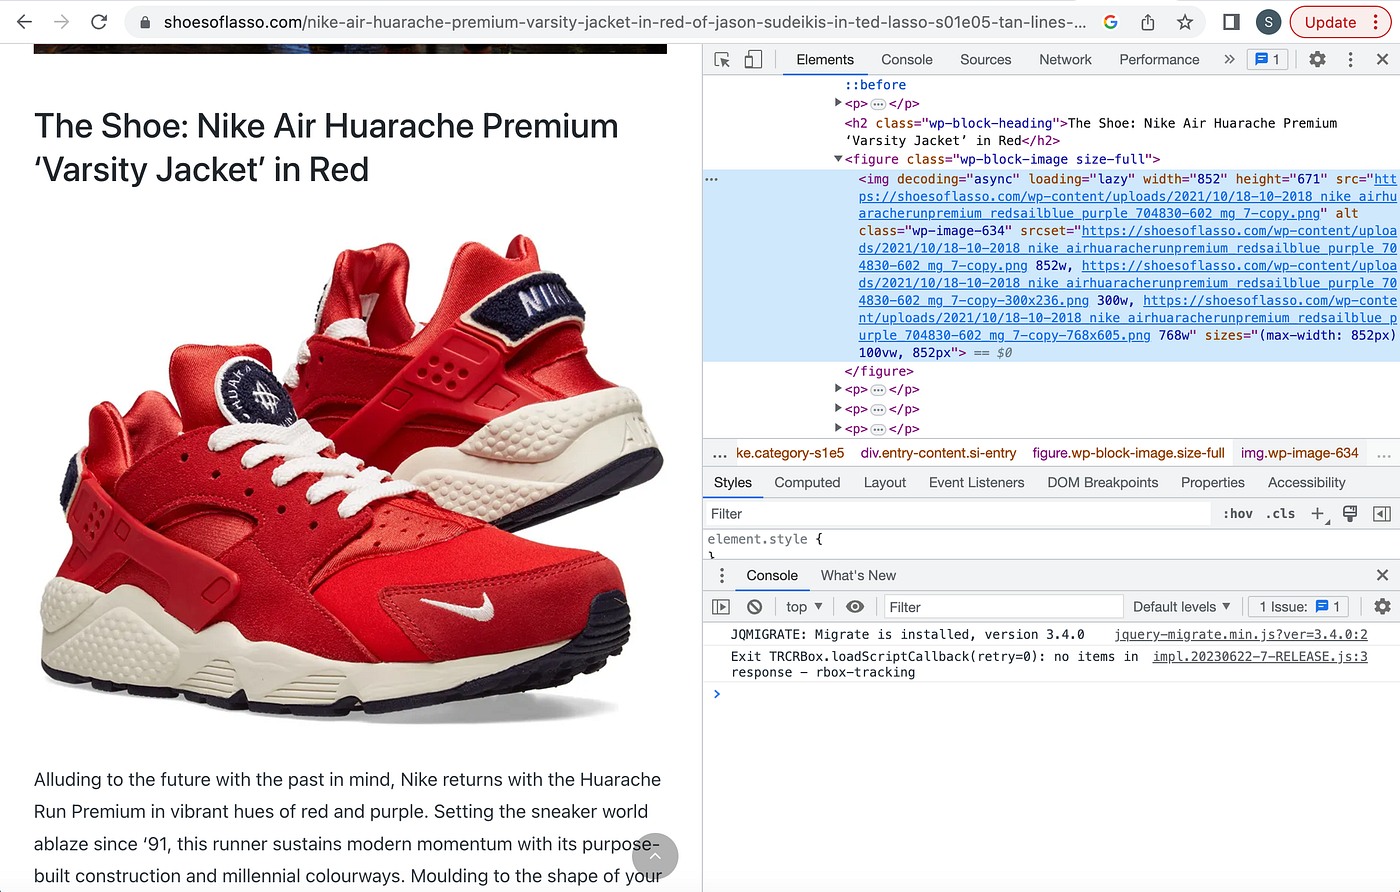Expand the third p element after the figure
The width and height of the screenshot is (1400, 892).
pyautogui.click(x=838, y=429)
